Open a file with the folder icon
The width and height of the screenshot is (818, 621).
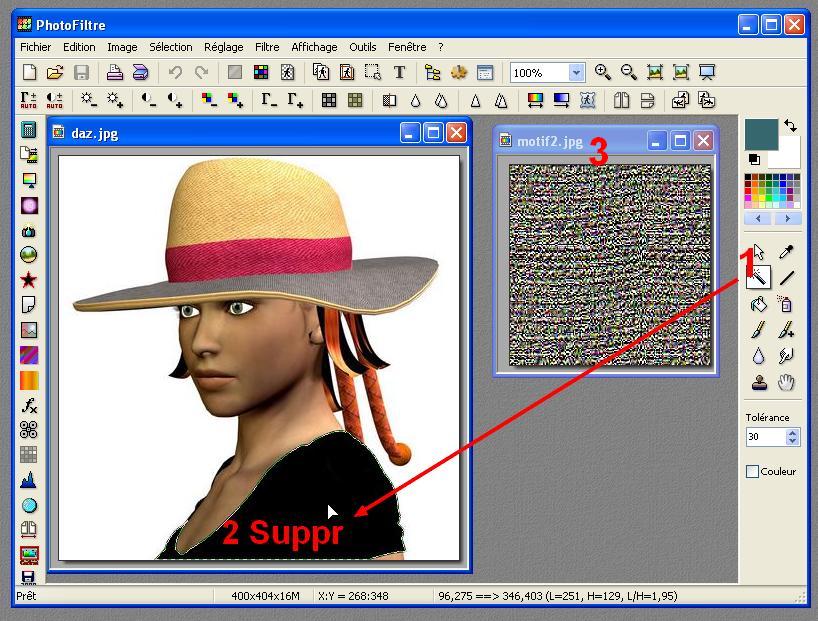[x=55, y=73]
